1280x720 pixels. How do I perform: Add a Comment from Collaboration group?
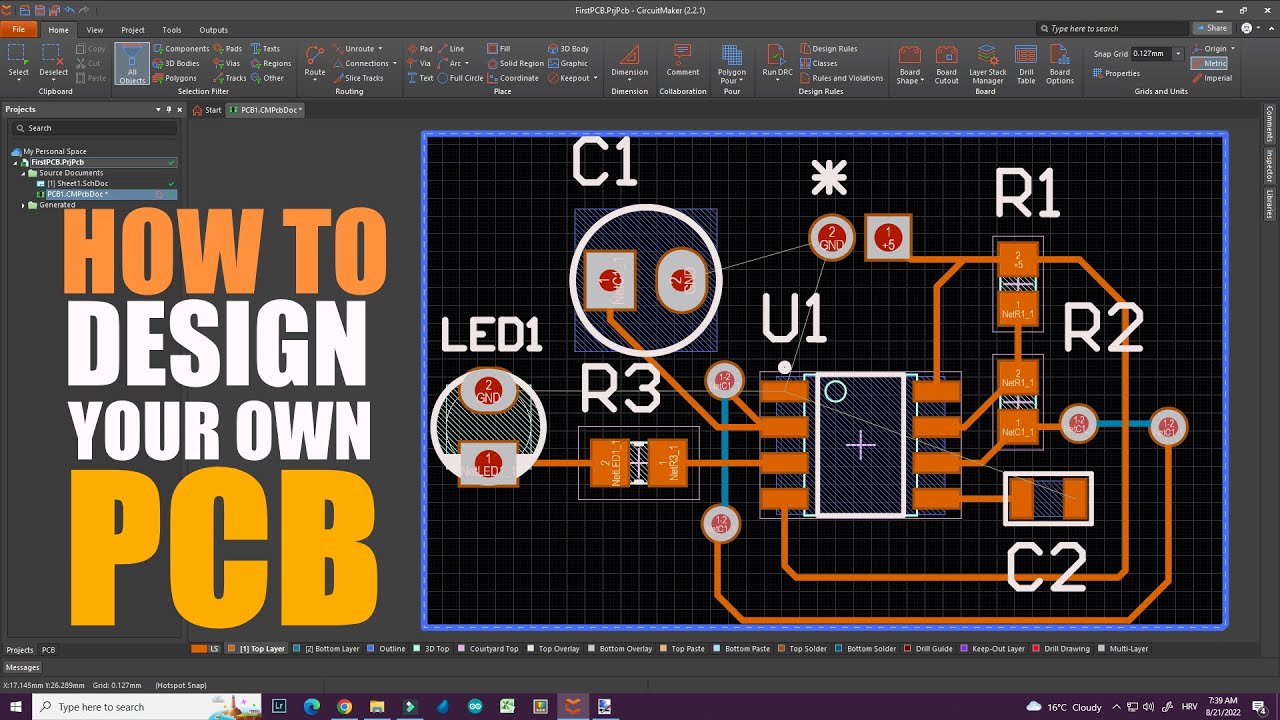point(683,60)
